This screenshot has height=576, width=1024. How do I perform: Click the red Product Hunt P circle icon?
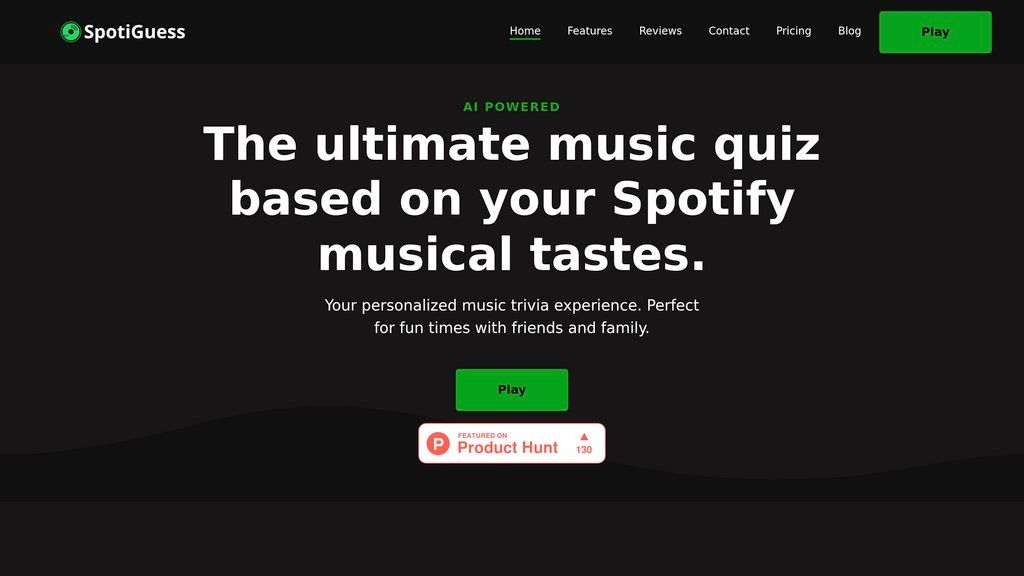438,443
